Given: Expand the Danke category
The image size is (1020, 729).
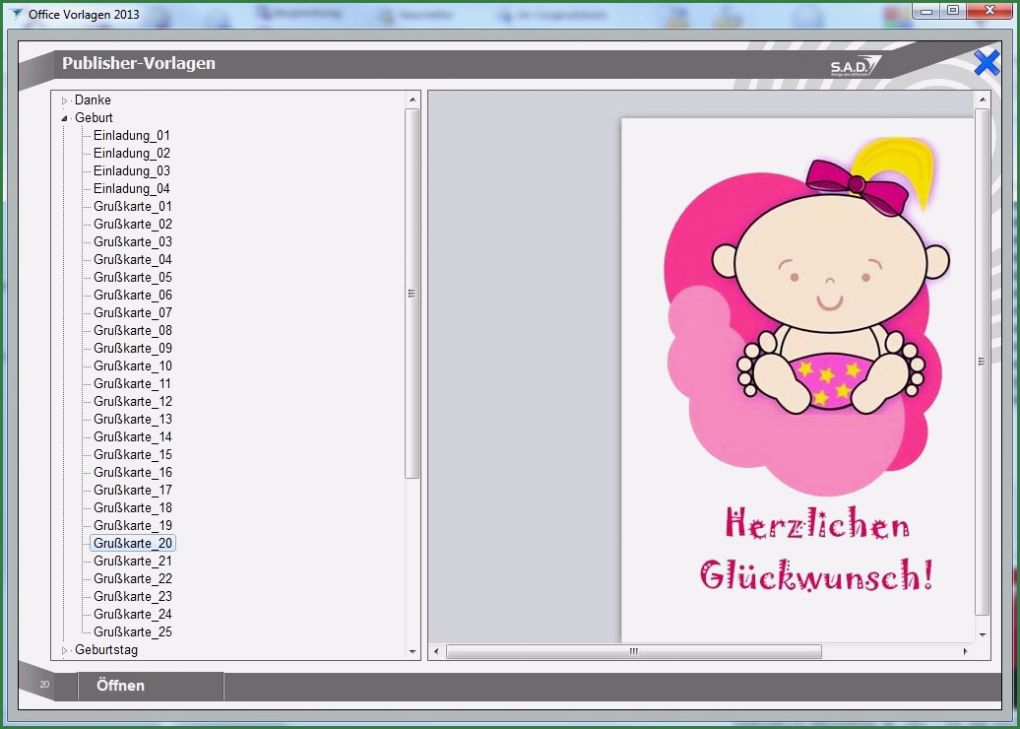Looking at the screenshot, I should (x=63, y=100).
